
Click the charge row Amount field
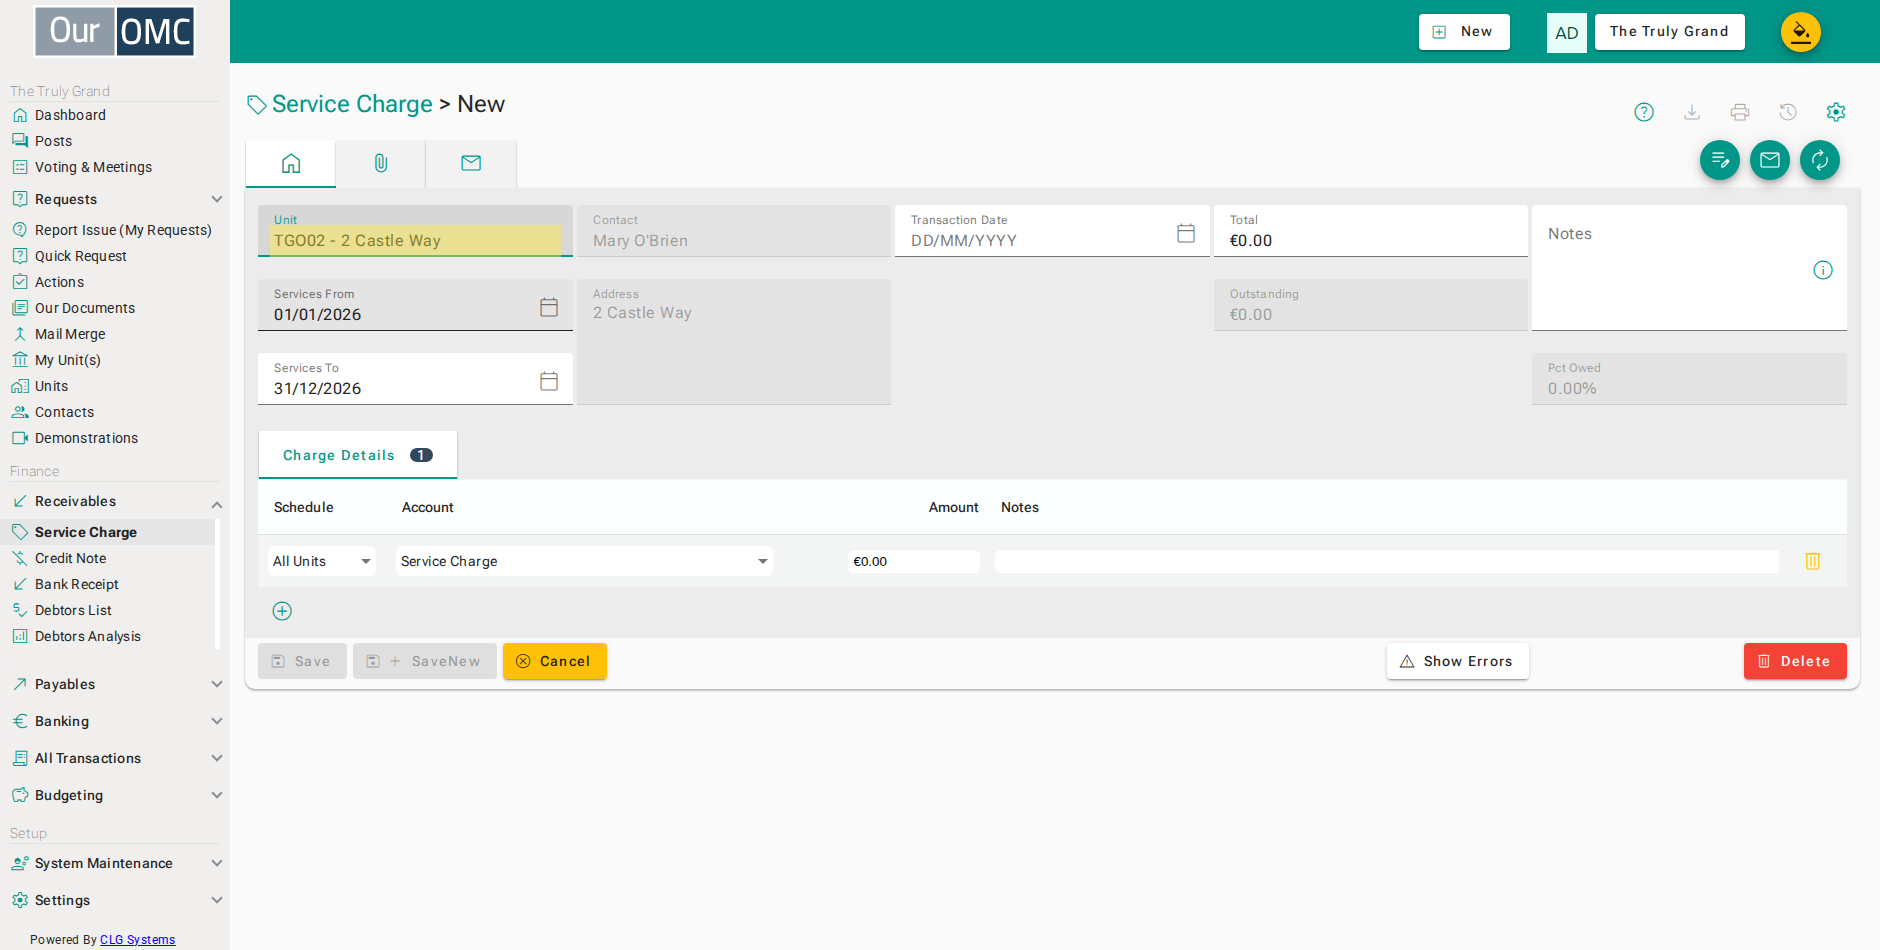(x=914, y=561)
